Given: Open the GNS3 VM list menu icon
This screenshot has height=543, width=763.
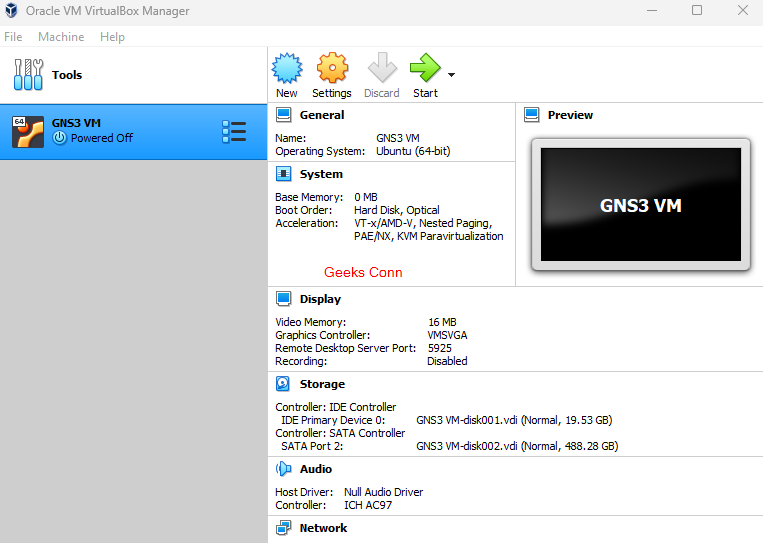Looking at the screenshot, I should pos(234,131).
